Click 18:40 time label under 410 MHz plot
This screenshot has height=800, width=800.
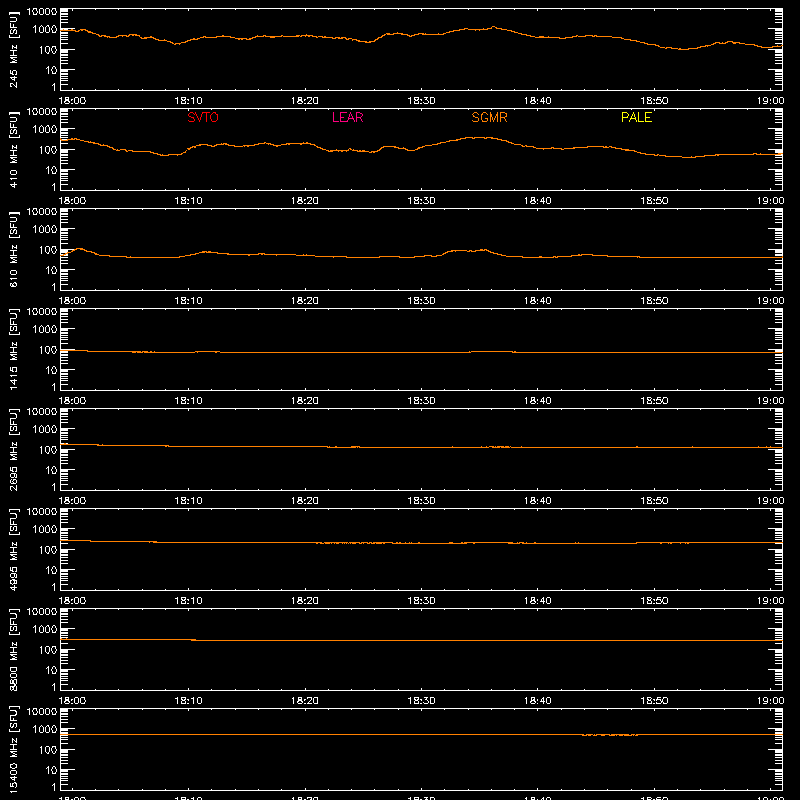pos(538,201)
